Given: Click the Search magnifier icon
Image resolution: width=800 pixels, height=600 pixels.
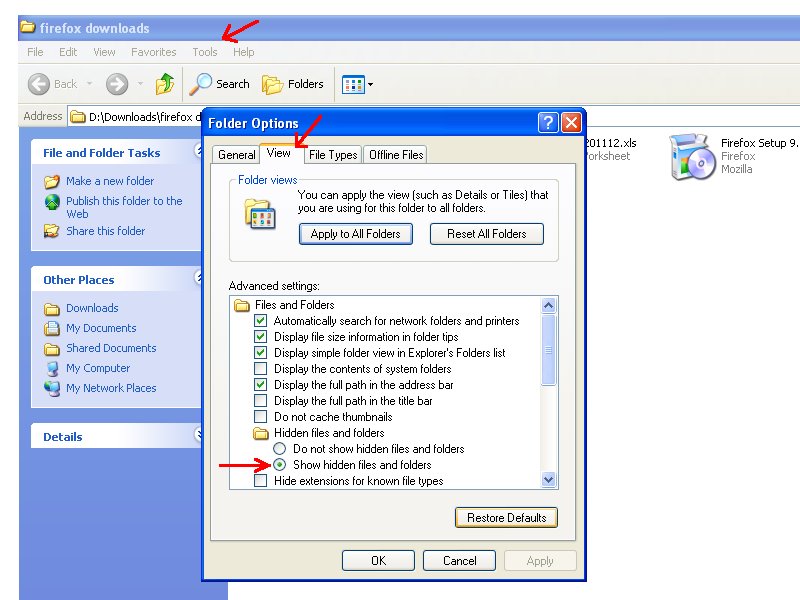Looking at the screenshot, I should (x=202, y=84).
